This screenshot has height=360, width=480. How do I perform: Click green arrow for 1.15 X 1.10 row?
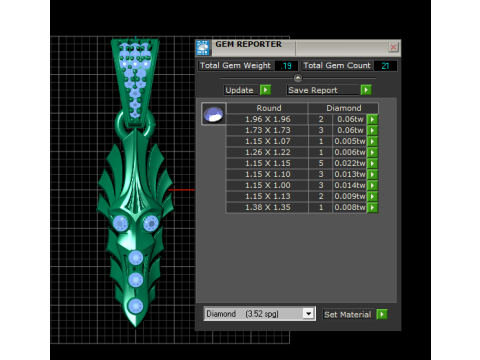pos(372,174)
